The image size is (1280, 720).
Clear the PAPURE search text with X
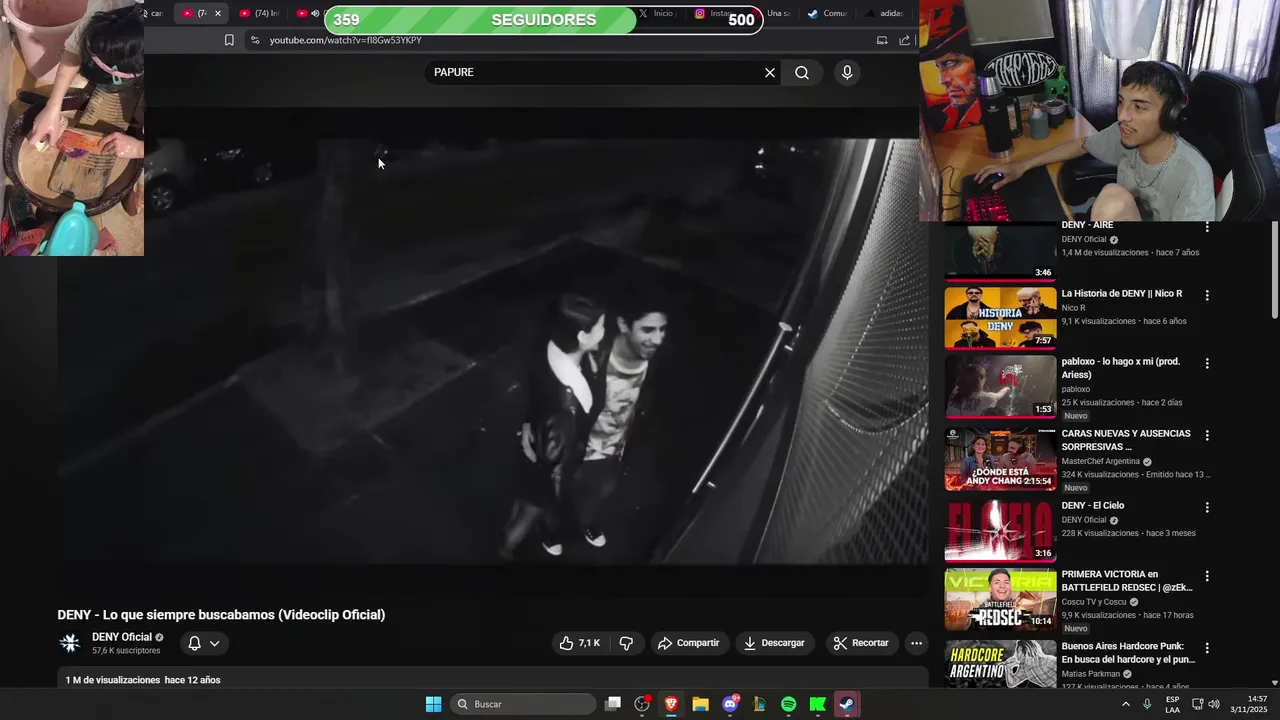tap(770, 72)
